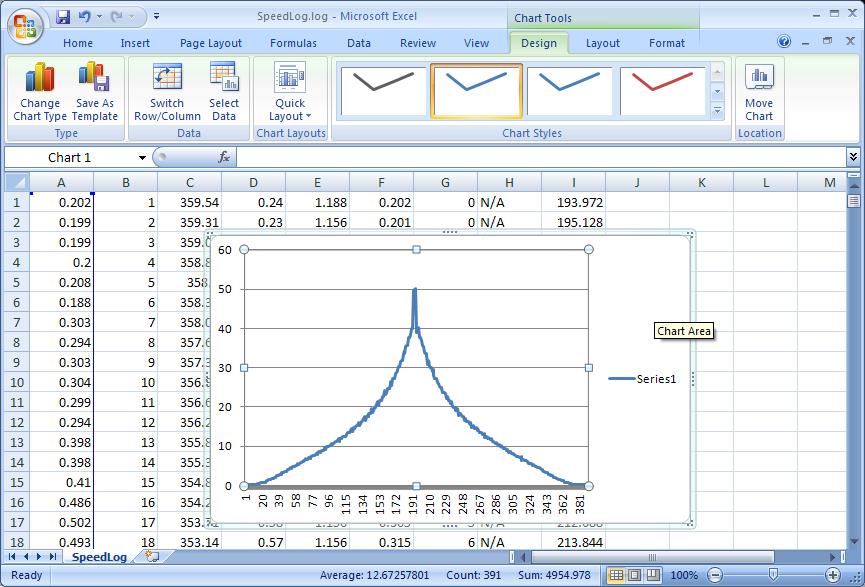Click the chart's top-middle plot area handle
The image size is (865, 587).
tap(417, 250)
